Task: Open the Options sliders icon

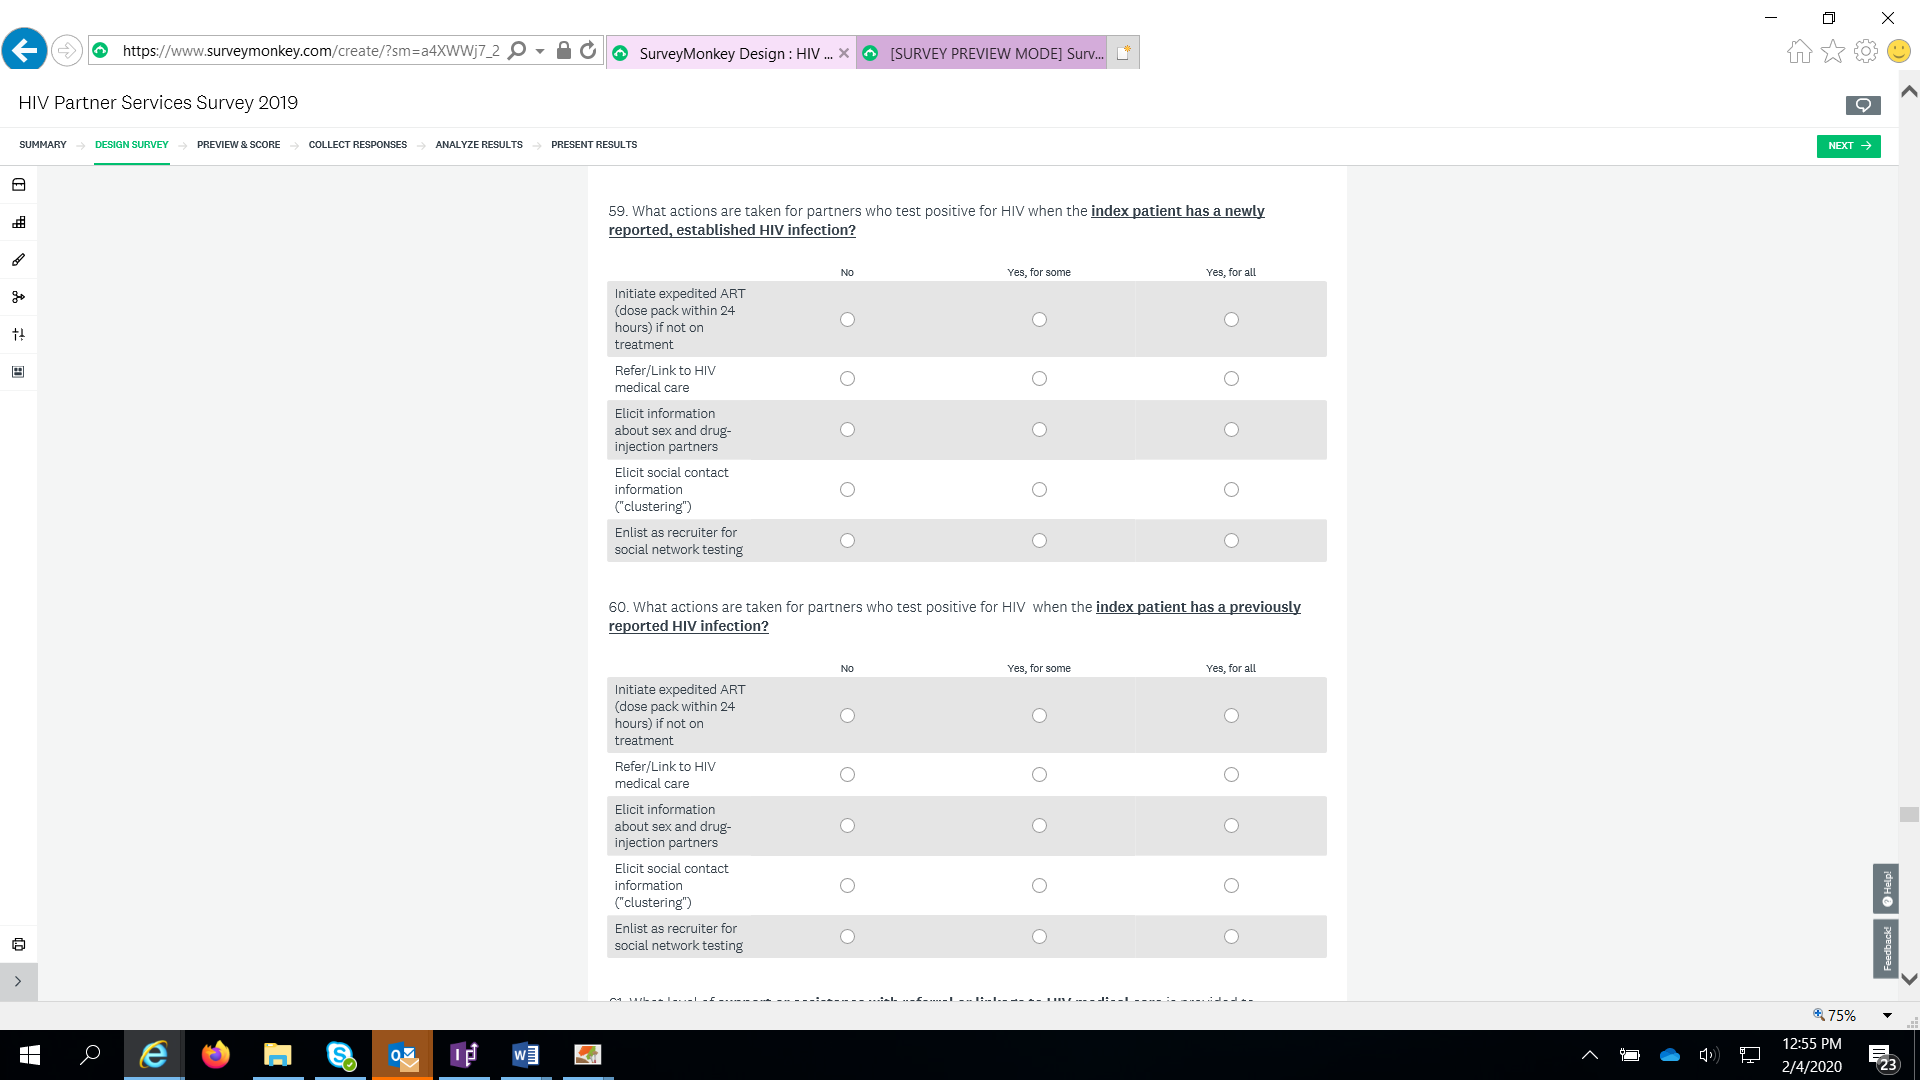Action: tap(18, 334)
